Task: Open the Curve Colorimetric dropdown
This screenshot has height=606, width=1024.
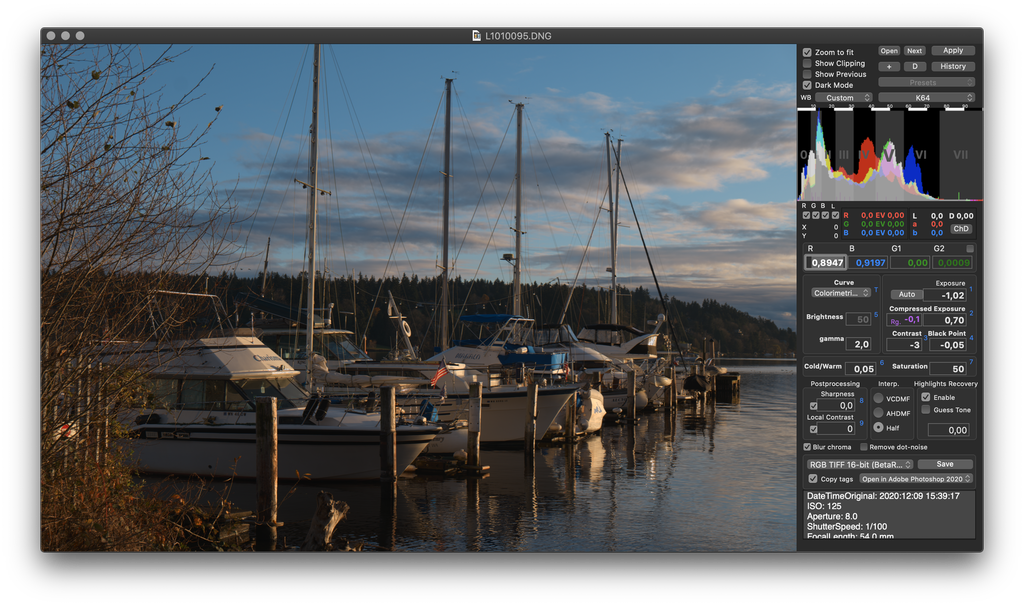Action: coord(841,293)
